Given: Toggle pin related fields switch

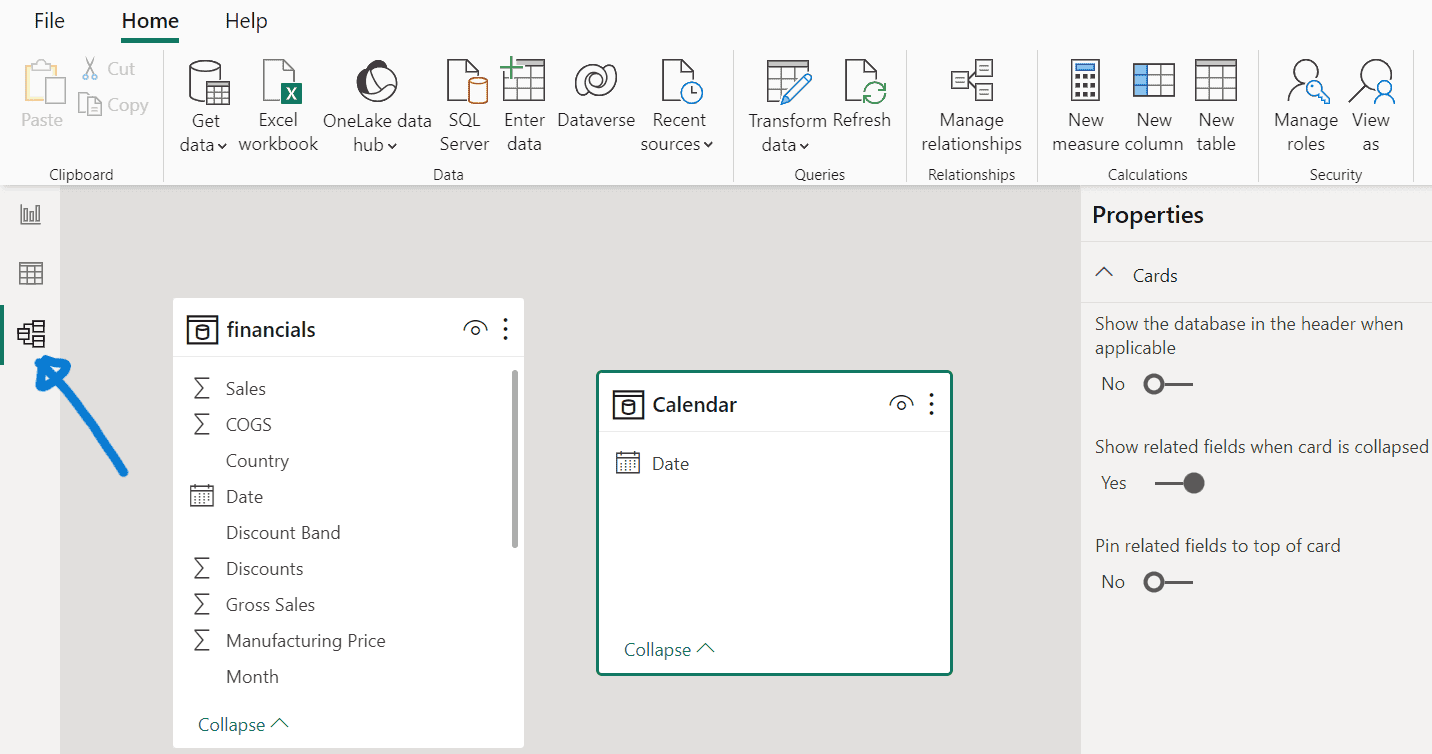Looking at the screenshot, I should [x=1167, y=582].
